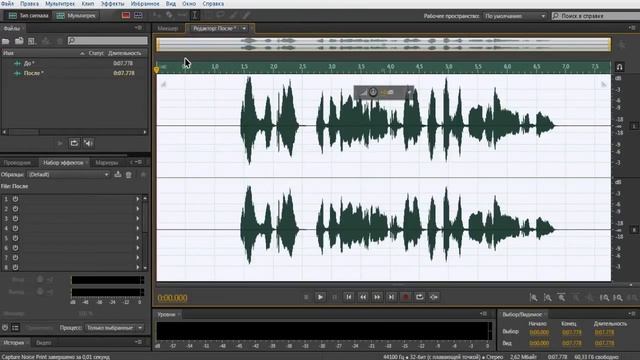Click the Поиск в справке help search field
Image resolution: width=640 pixels, height=360 pixels.
click(596, 16)
